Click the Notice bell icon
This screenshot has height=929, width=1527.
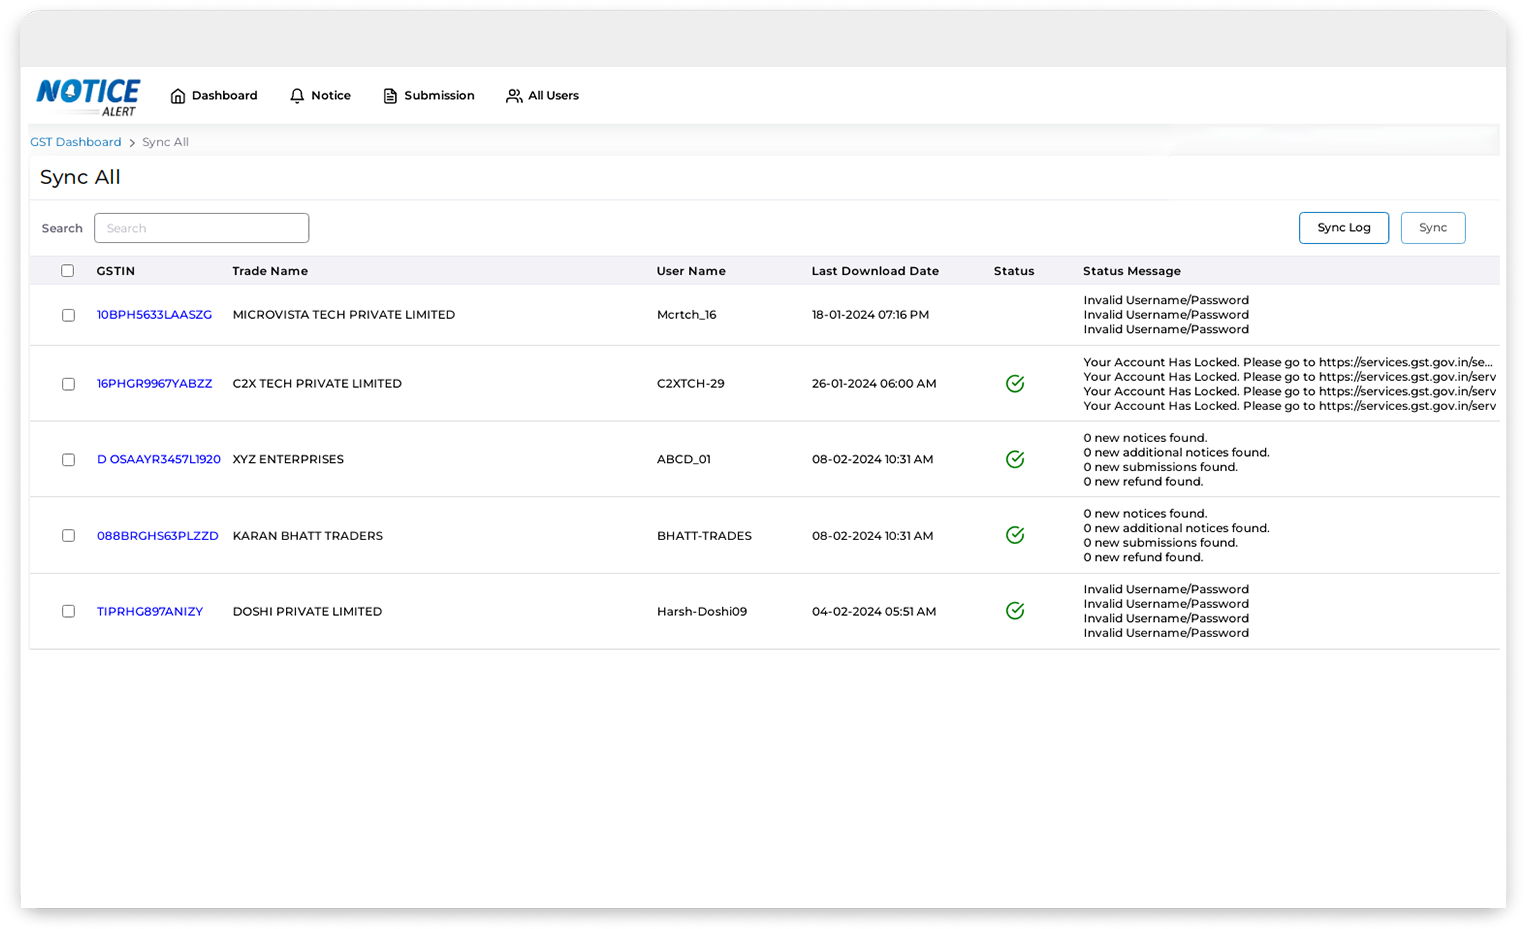click(x=297, y=96)
